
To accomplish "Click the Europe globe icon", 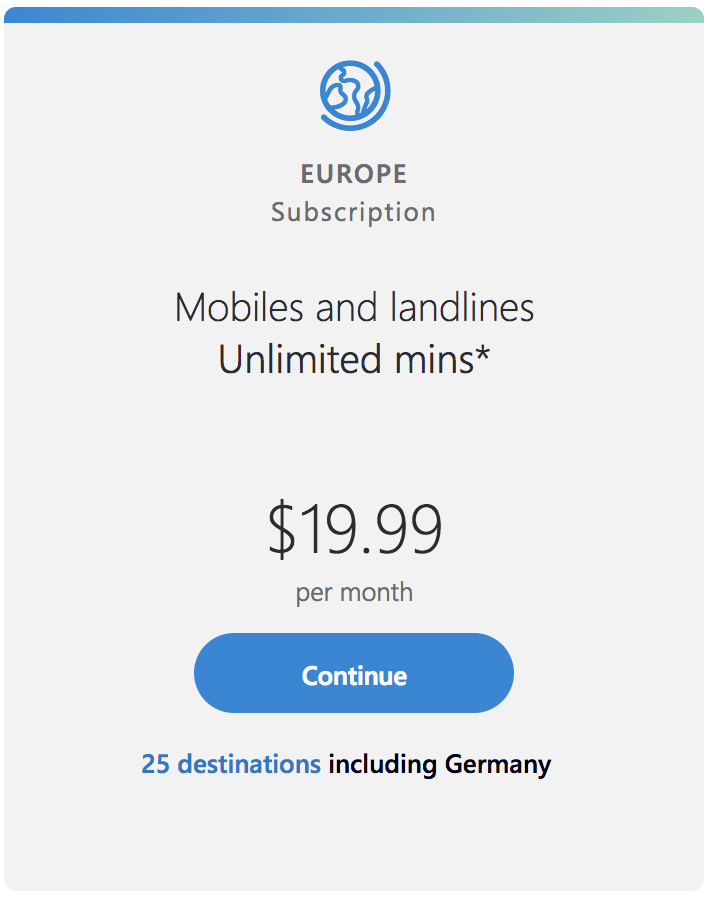I will coord(354,94).
